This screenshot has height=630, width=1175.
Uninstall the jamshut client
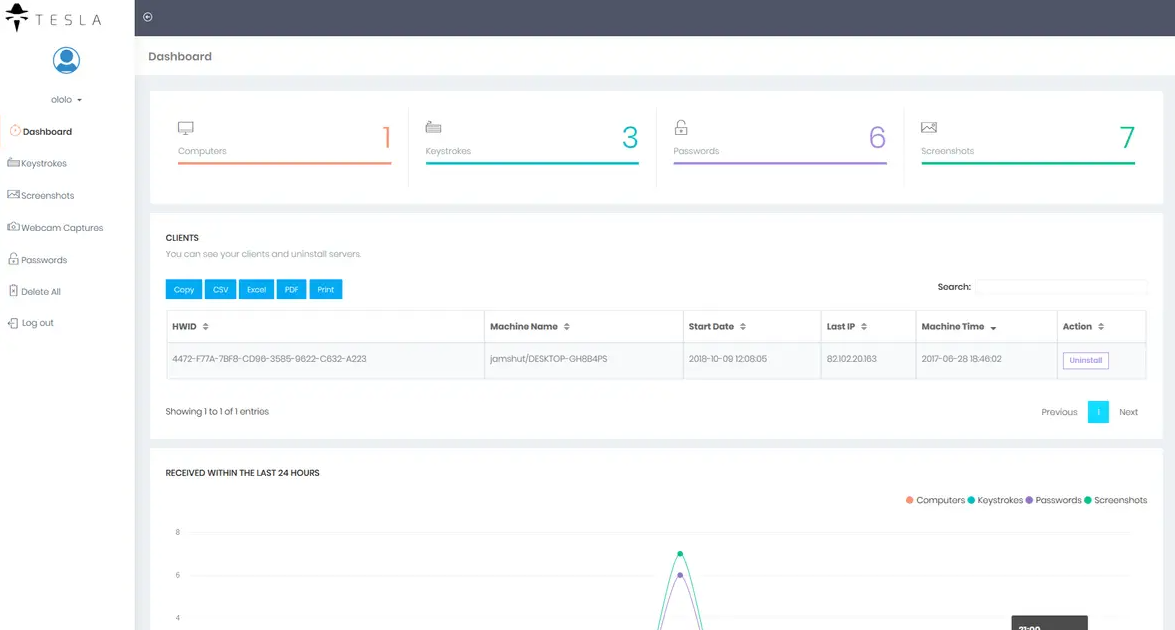coord(1085,360)
